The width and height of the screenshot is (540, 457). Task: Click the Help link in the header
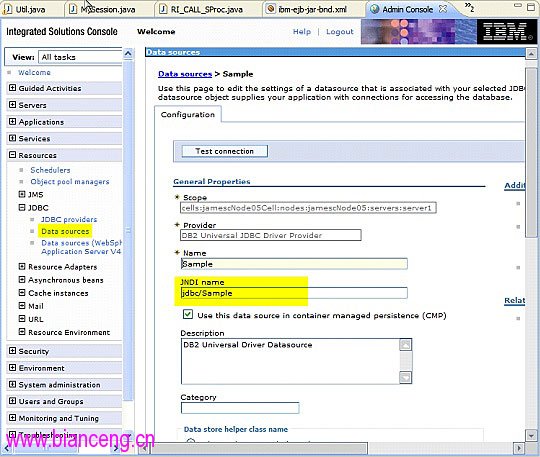tap(302, 32)
